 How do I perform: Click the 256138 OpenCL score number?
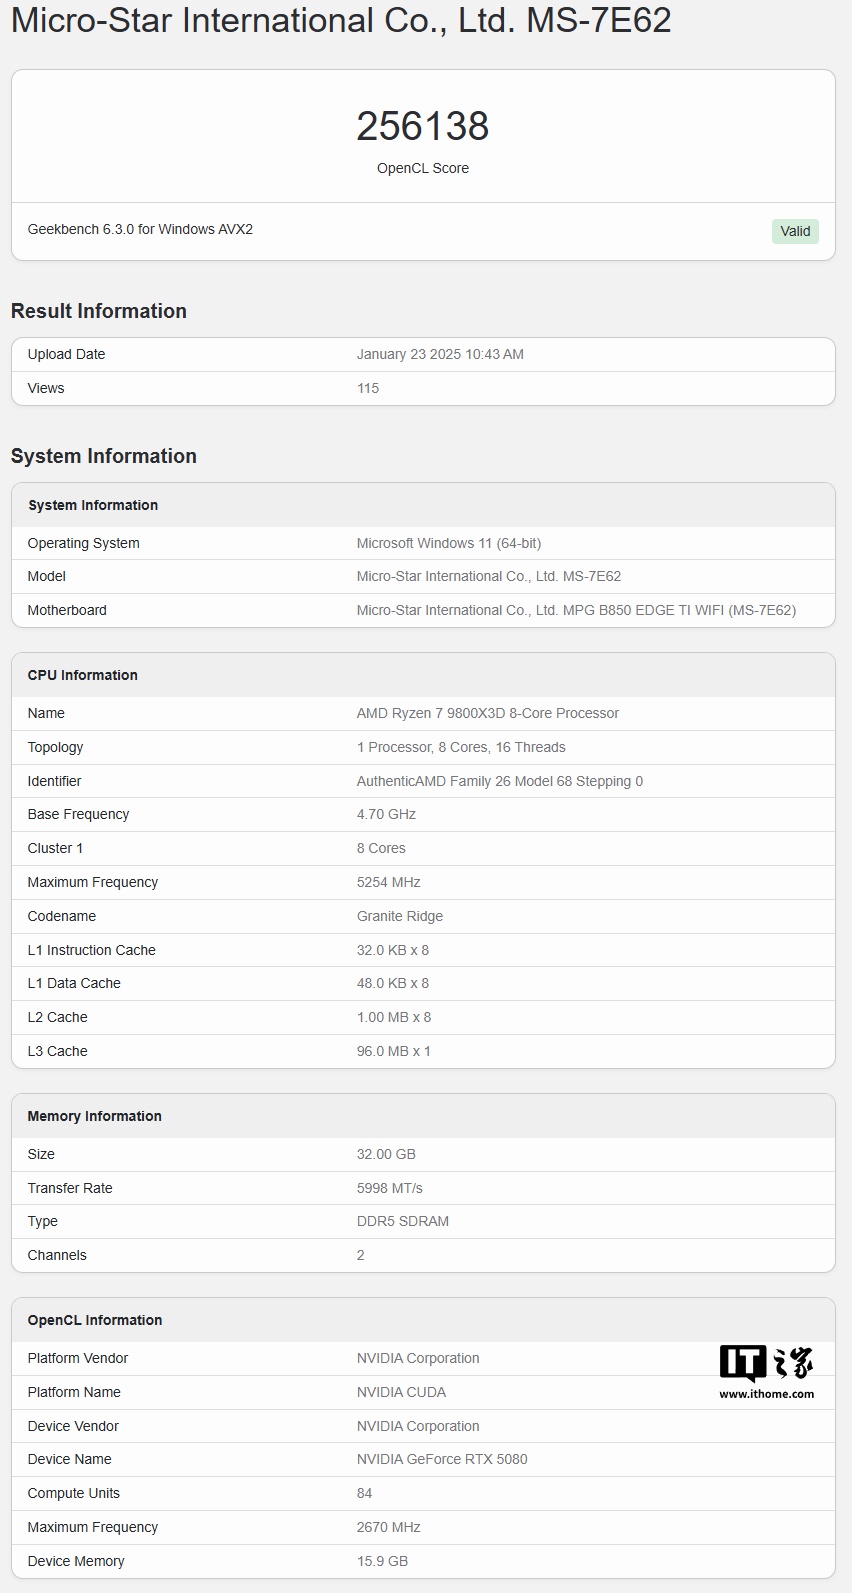422,126
